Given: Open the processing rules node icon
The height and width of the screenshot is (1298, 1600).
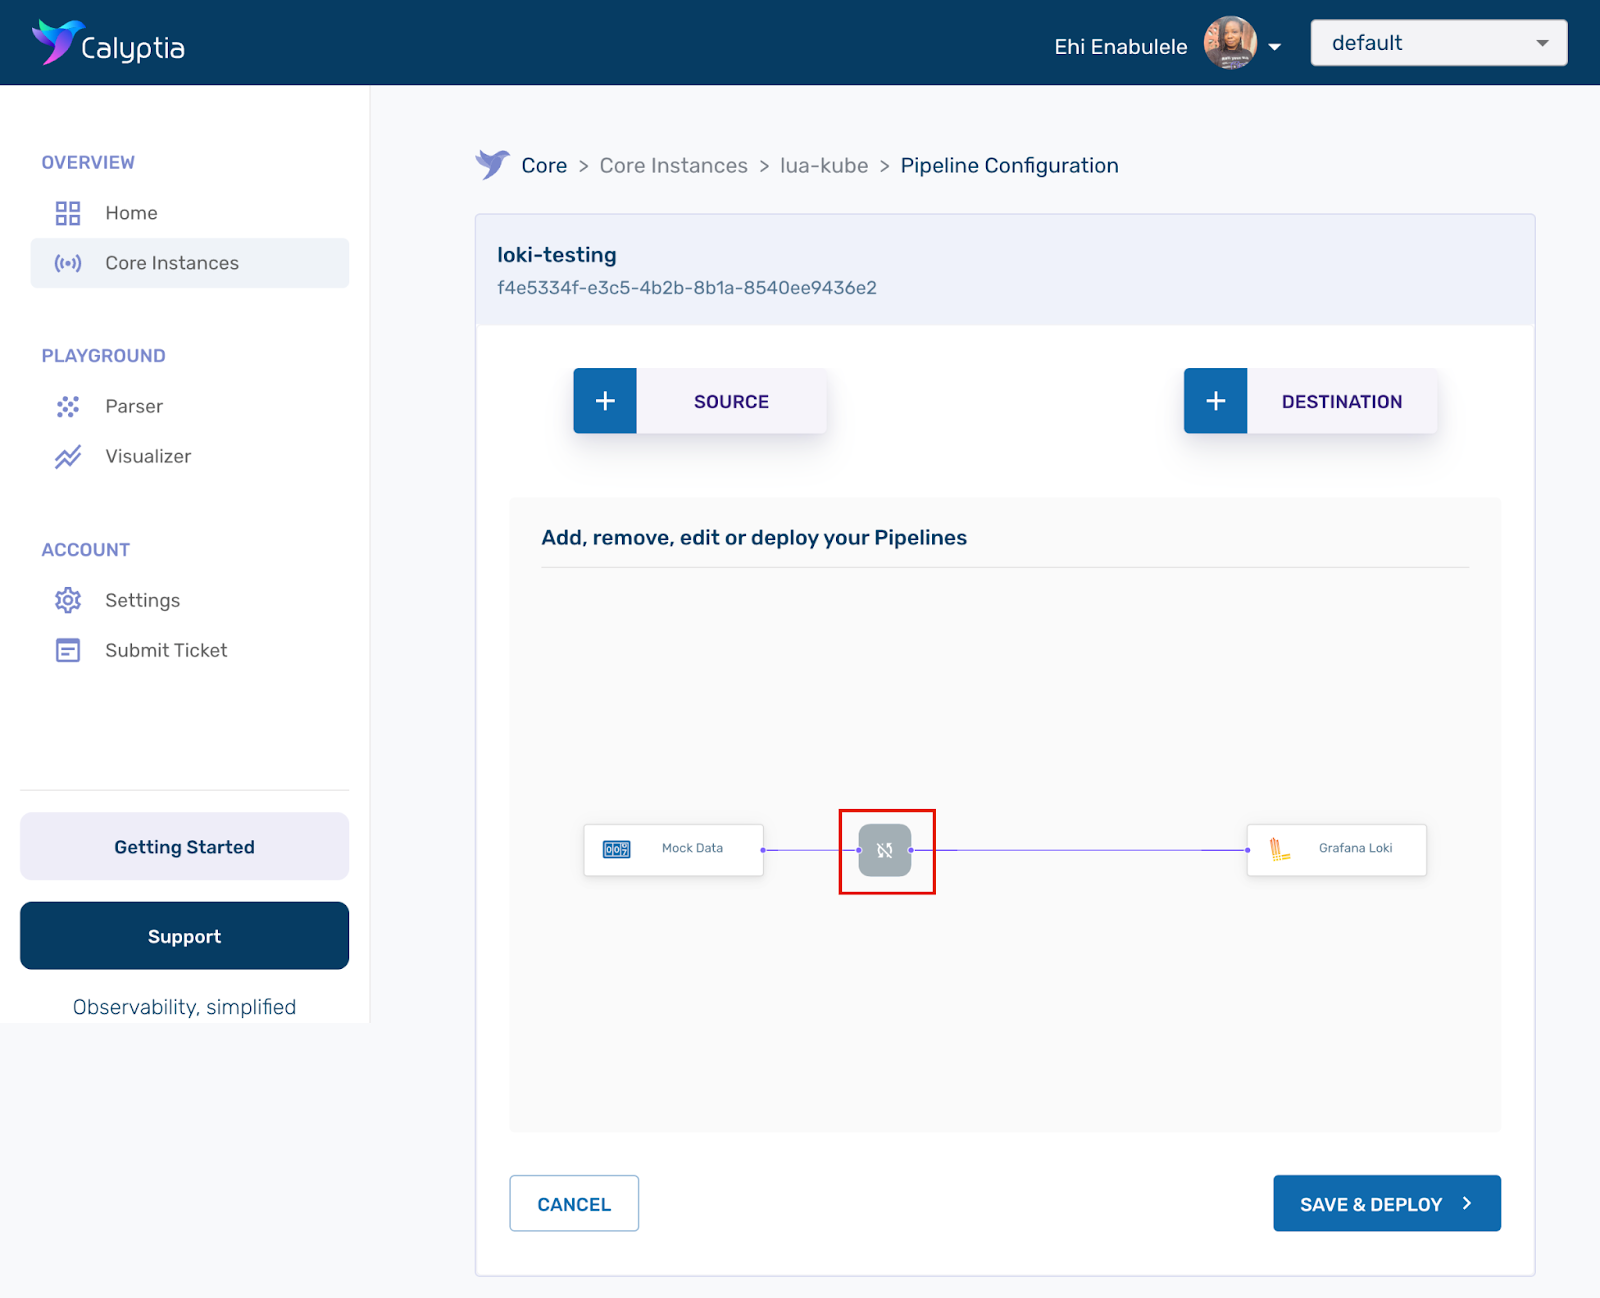Looking at the screenshot, I should click(x=885, y=850).
